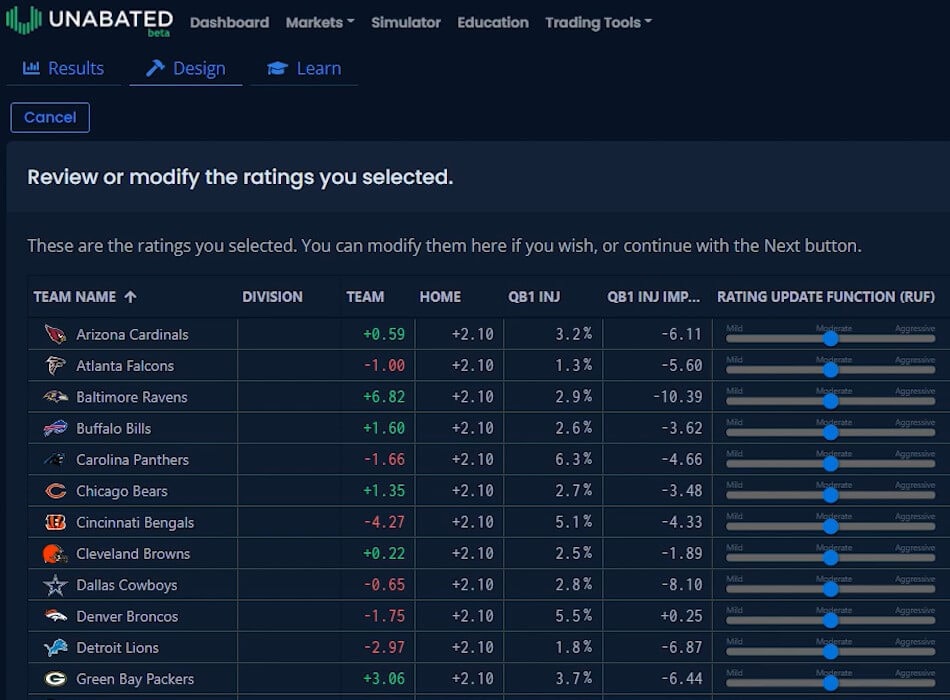The height and width of the screenshot is (700, 950).
Task: Click the Cincinnati Bengals team logo
Action: pyautogui.click(x=55, y=522)
